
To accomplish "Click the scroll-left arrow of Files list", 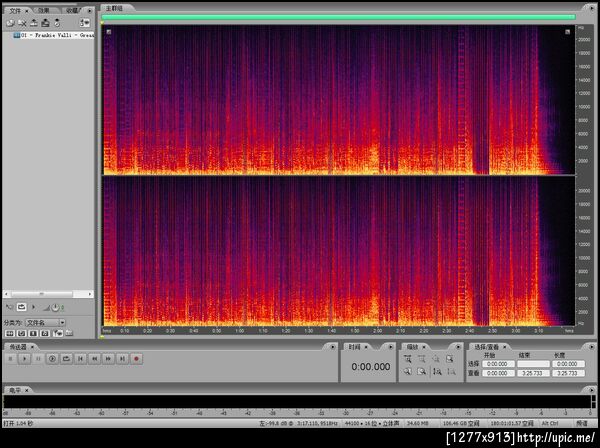I will pos(6,294).
